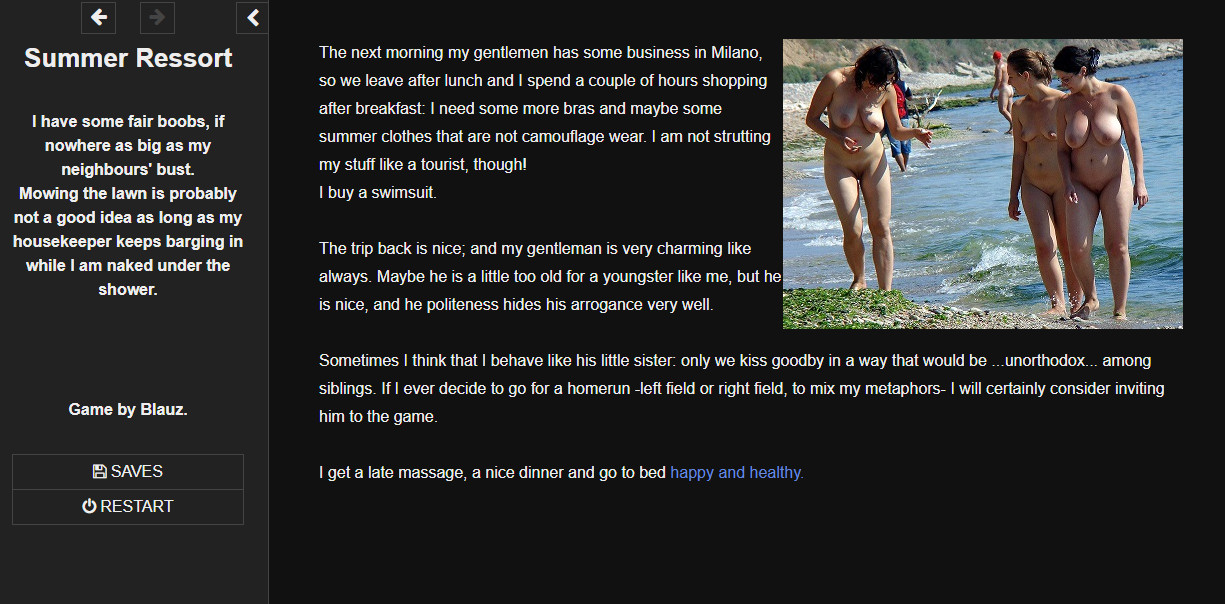Click the power icon beside RESTART
Viewport: 1225px width, 604px height.
[x=89, y=507]
